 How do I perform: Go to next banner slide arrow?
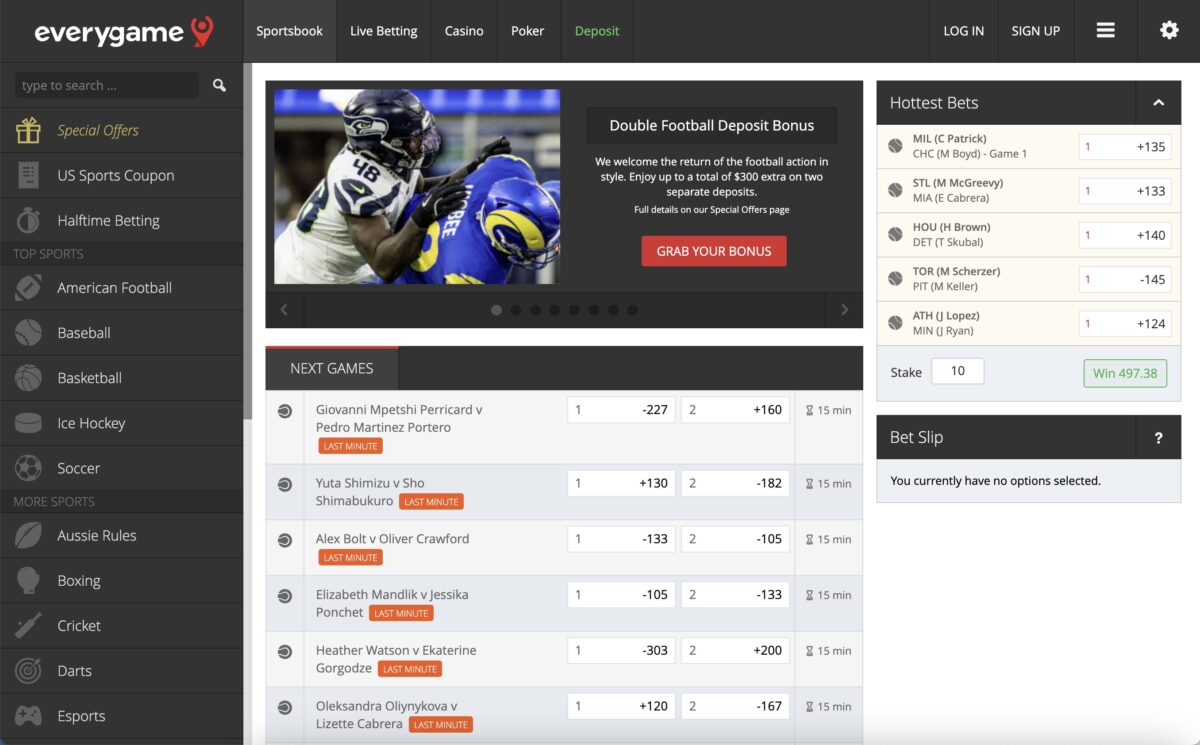pos(844,310)
